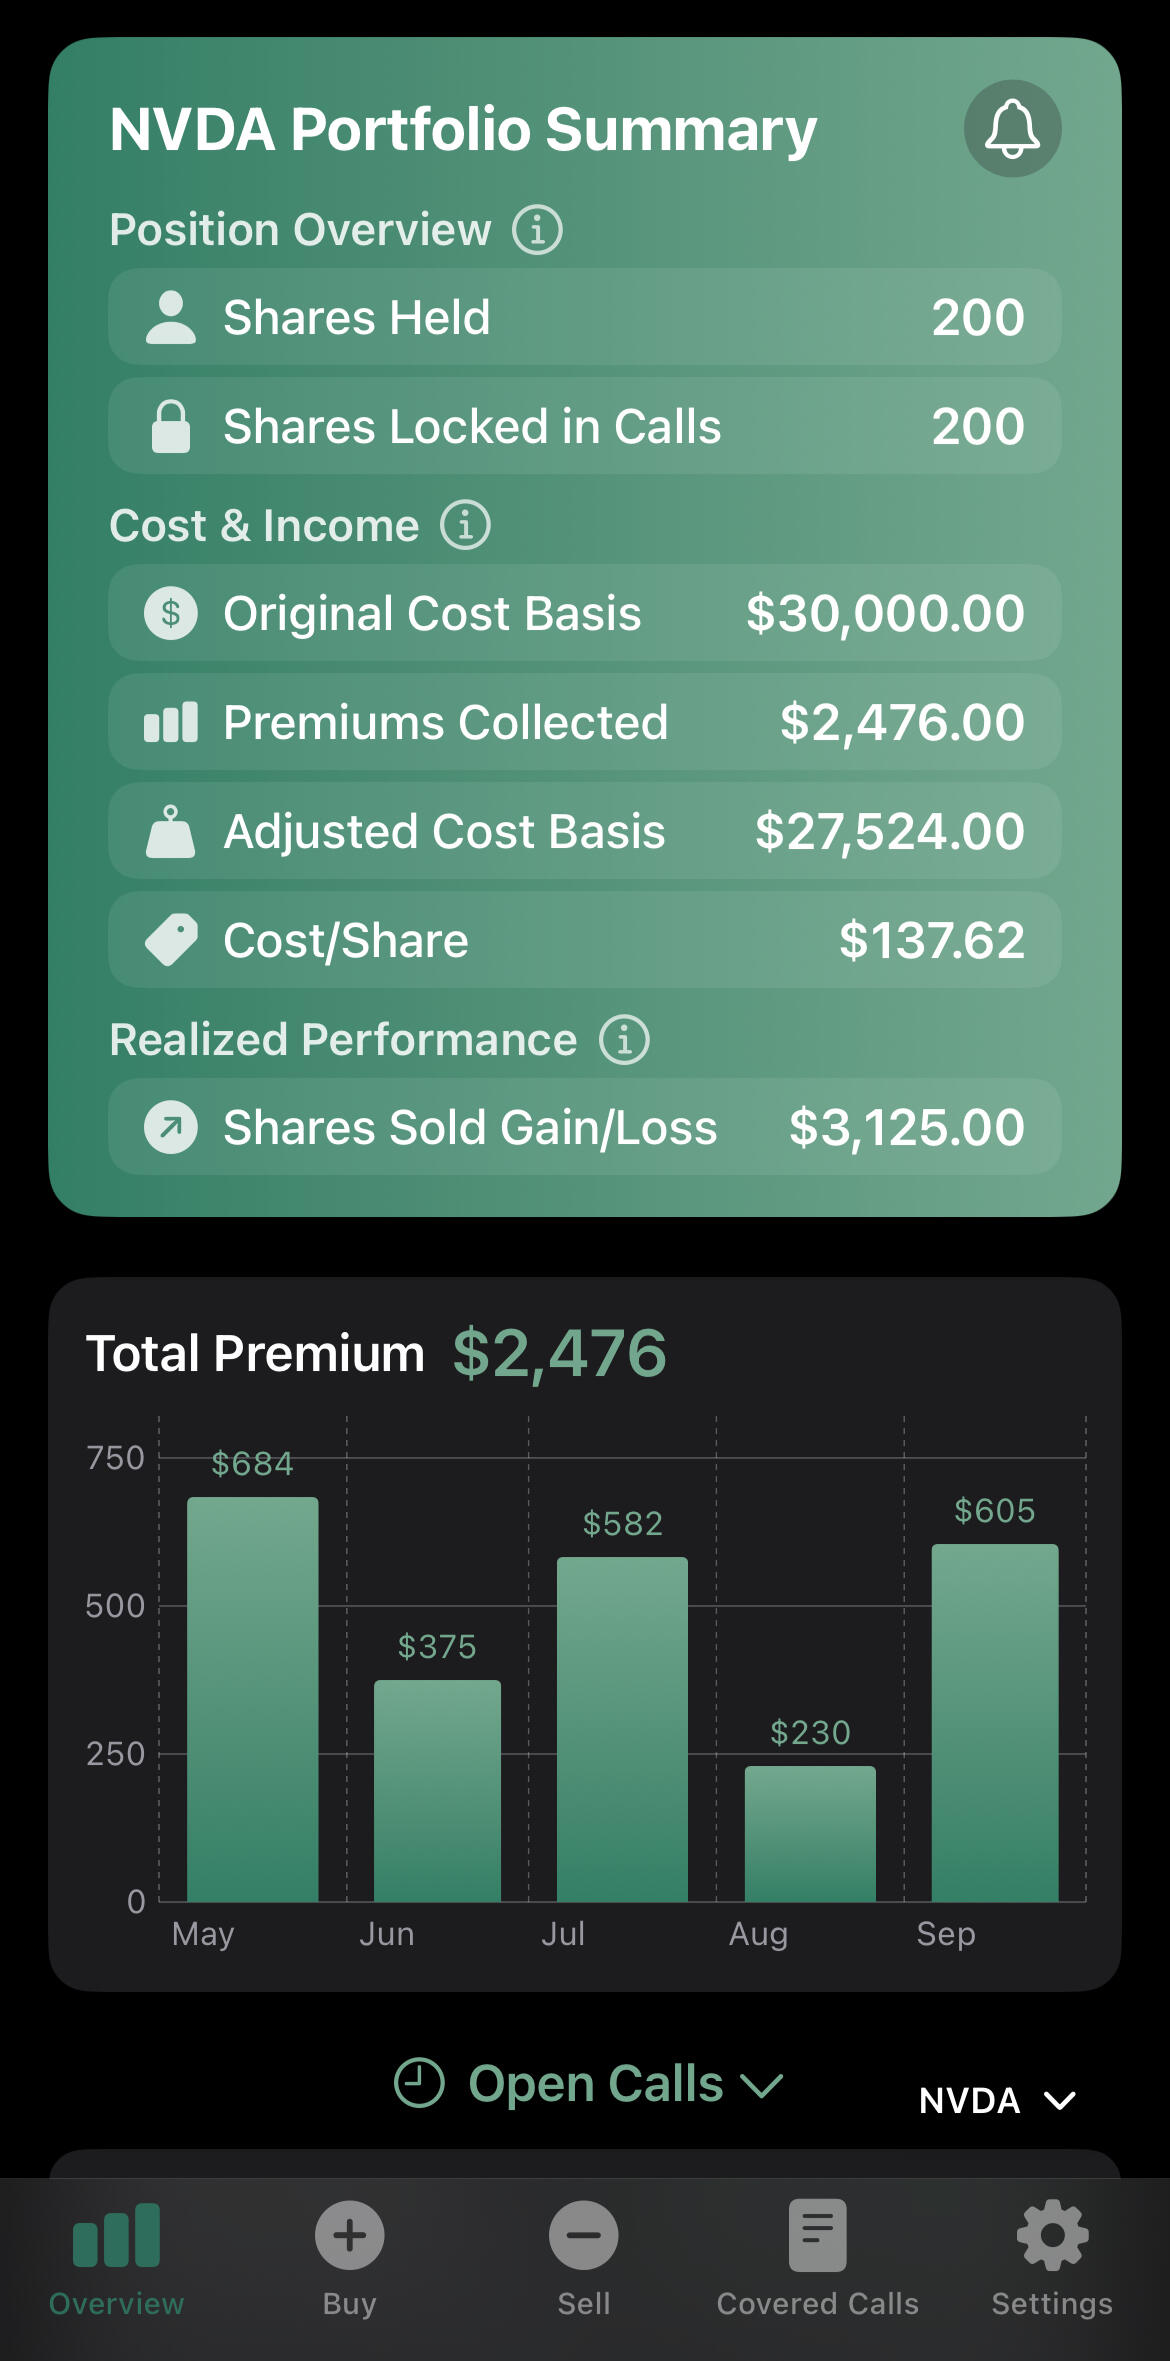1170x2361 pixels.
Task: Tap the Buy plus icon
Action: click(349, 2235)
